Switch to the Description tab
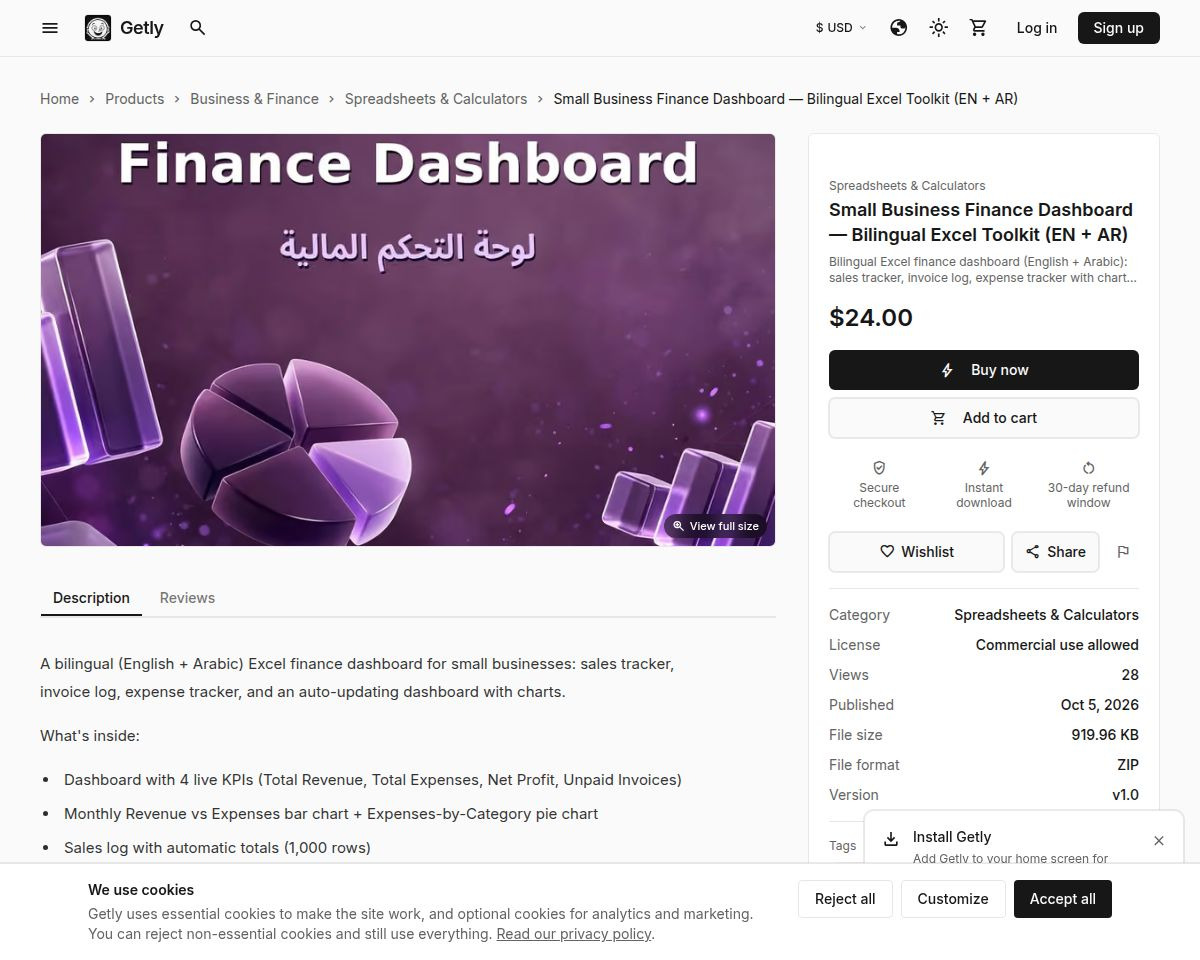The image size is (1200, 960). [91, 598]
